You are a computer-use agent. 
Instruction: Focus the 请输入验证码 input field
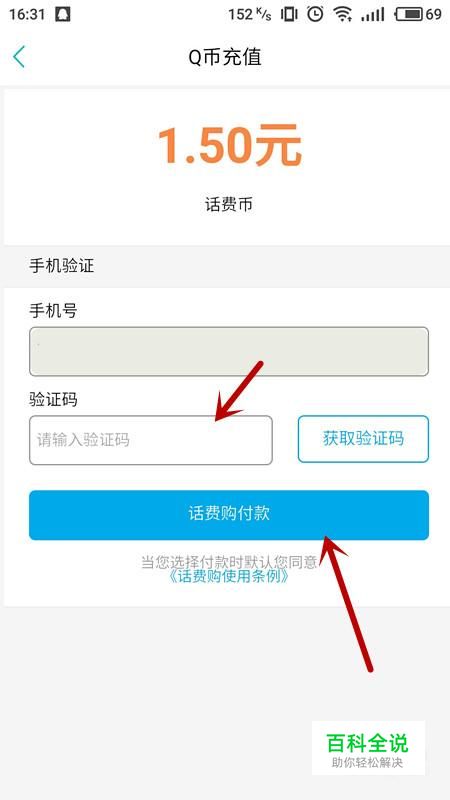click(151, 440)
